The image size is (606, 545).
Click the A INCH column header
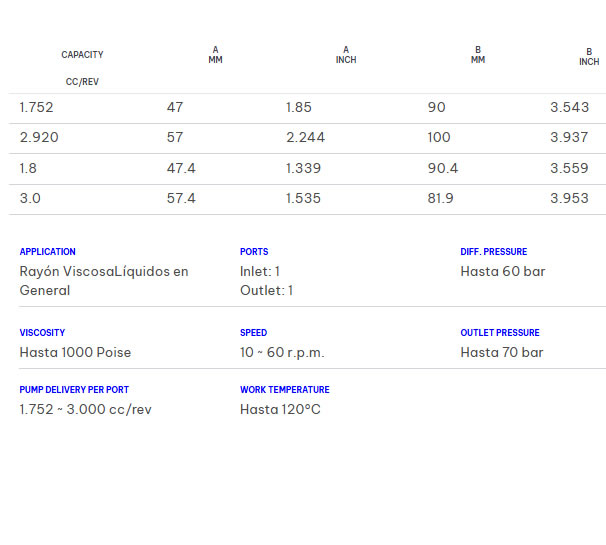pyautogui.click(x=346, y=55)
